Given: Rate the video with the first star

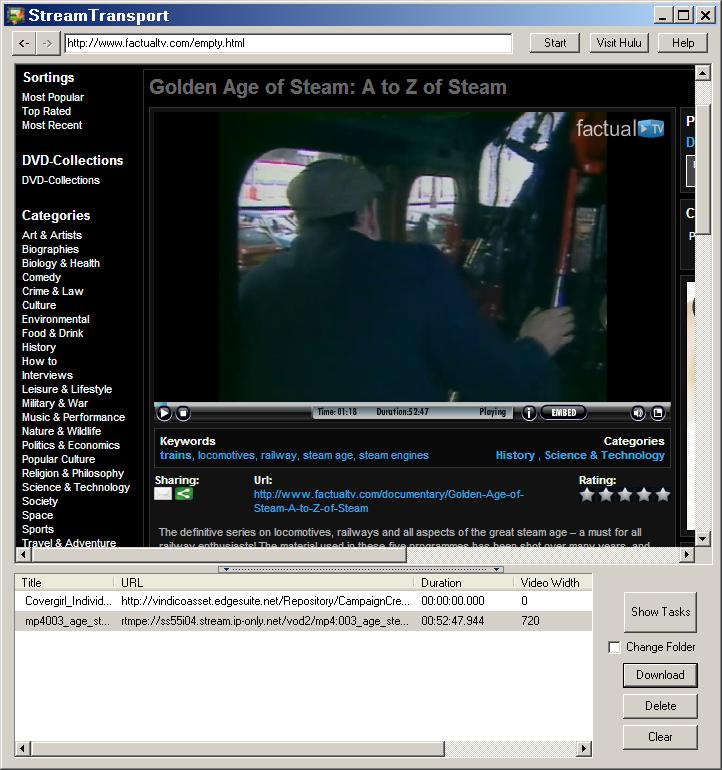Looking at the screenshot, I should tap(586, 495).
